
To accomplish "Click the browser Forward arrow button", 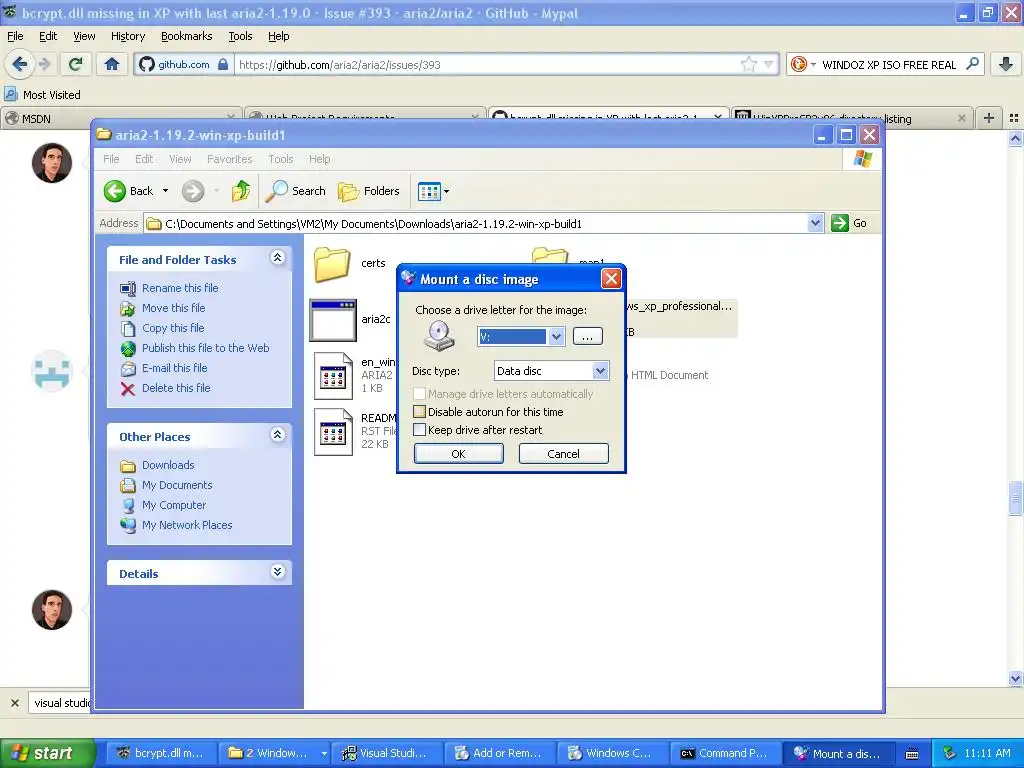I will click(x=45, y=64).
